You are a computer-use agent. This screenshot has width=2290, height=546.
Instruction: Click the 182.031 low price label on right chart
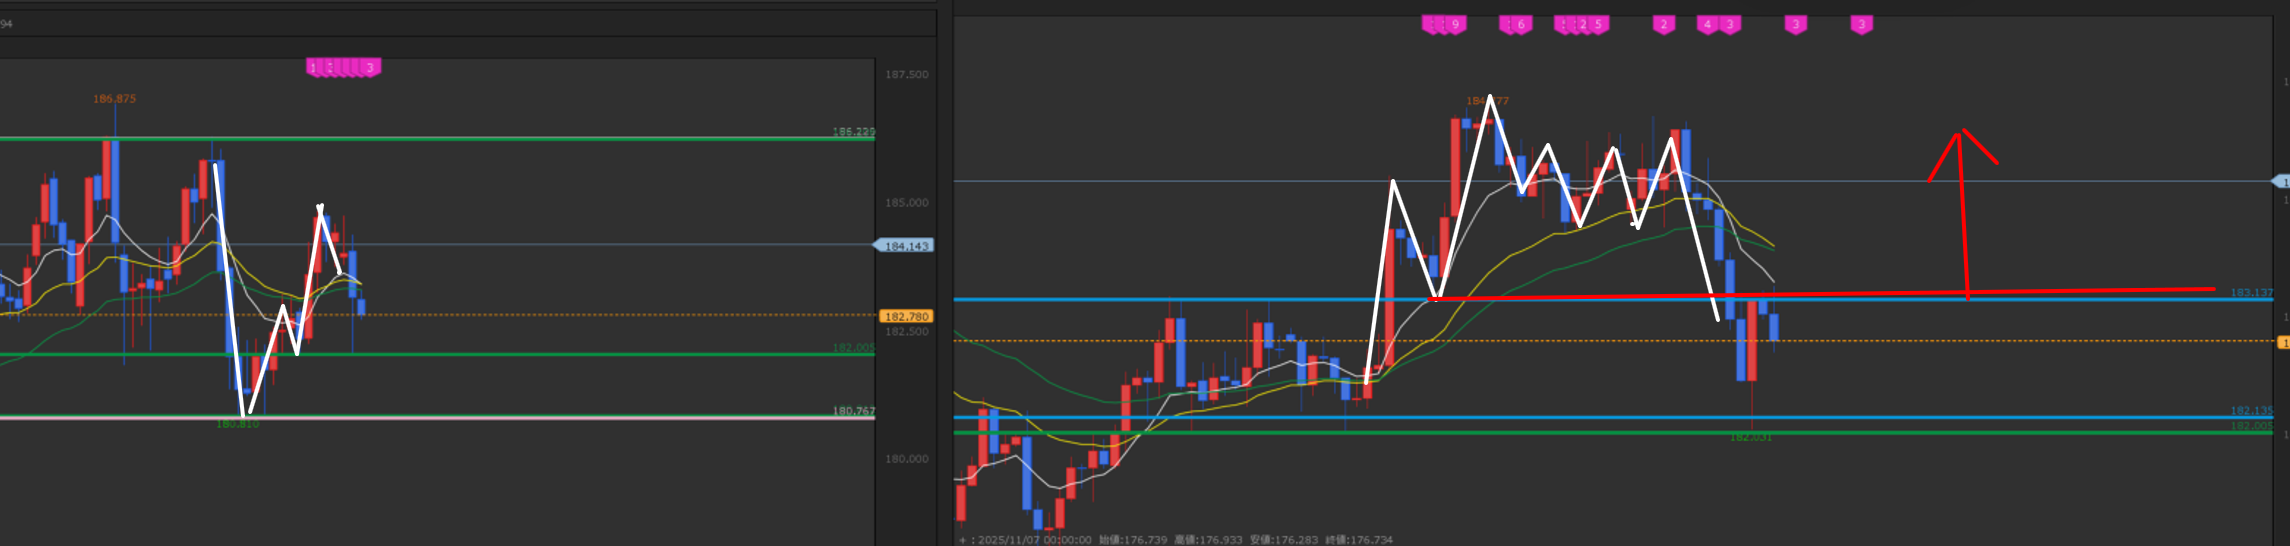click(x=1750, y=437)
